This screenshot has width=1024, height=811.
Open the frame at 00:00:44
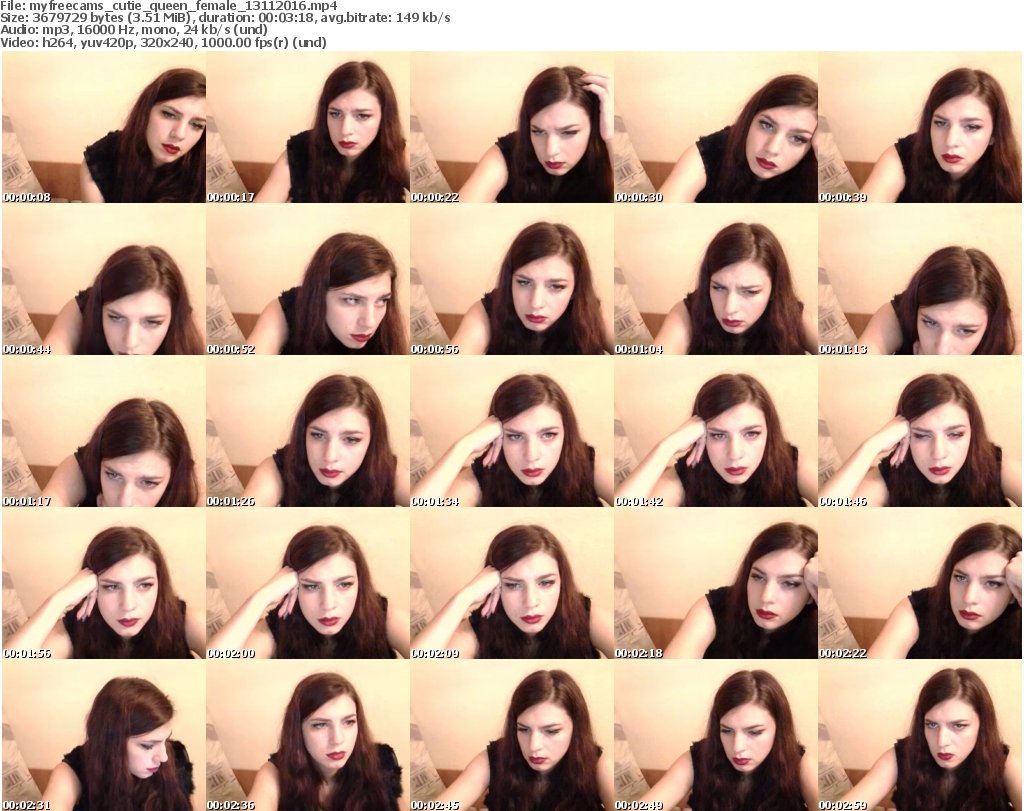pos(104,279)
